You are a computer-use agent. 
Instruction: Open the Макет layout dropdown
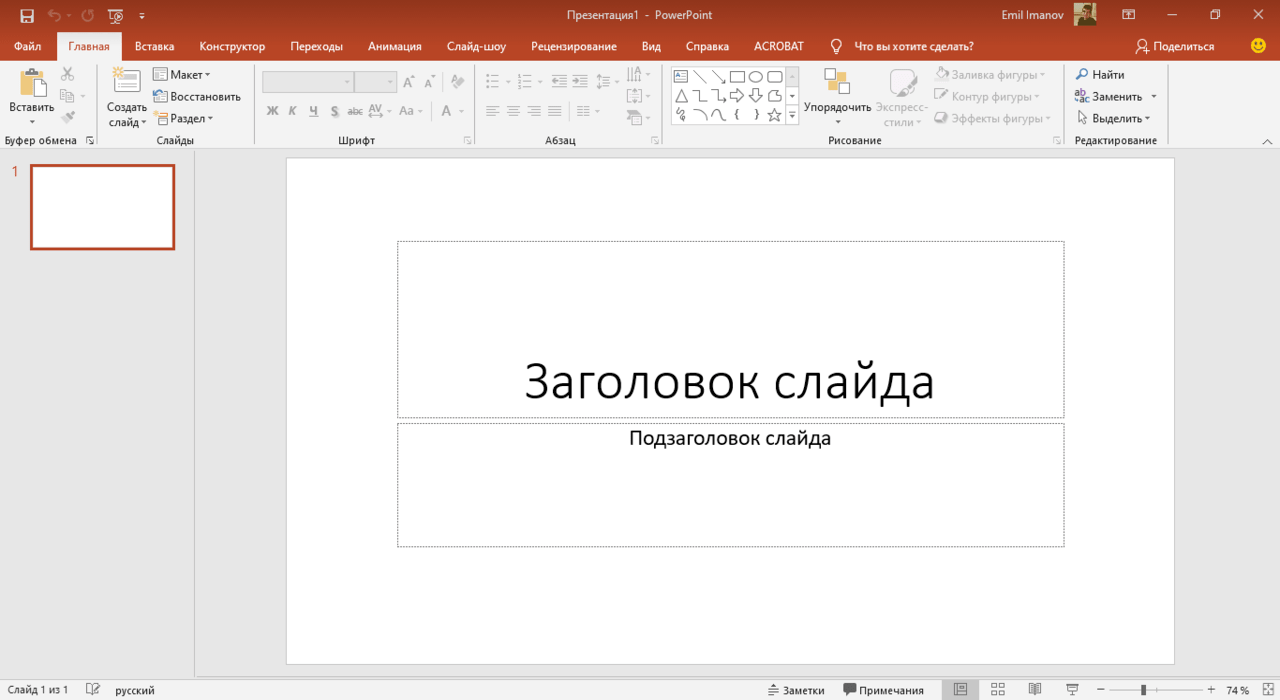pyautogui.click(x=182, y=75)
